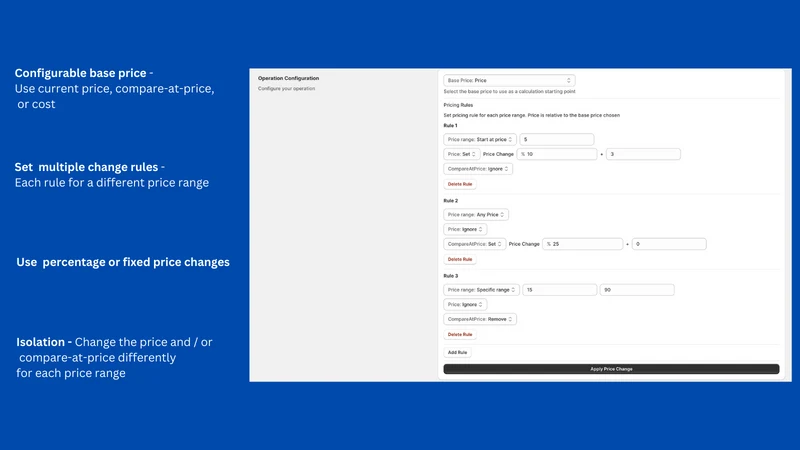Click 'Configure your operation' subtitle text
The width and height of the screenshot is (800, 450).
point(286,89)
